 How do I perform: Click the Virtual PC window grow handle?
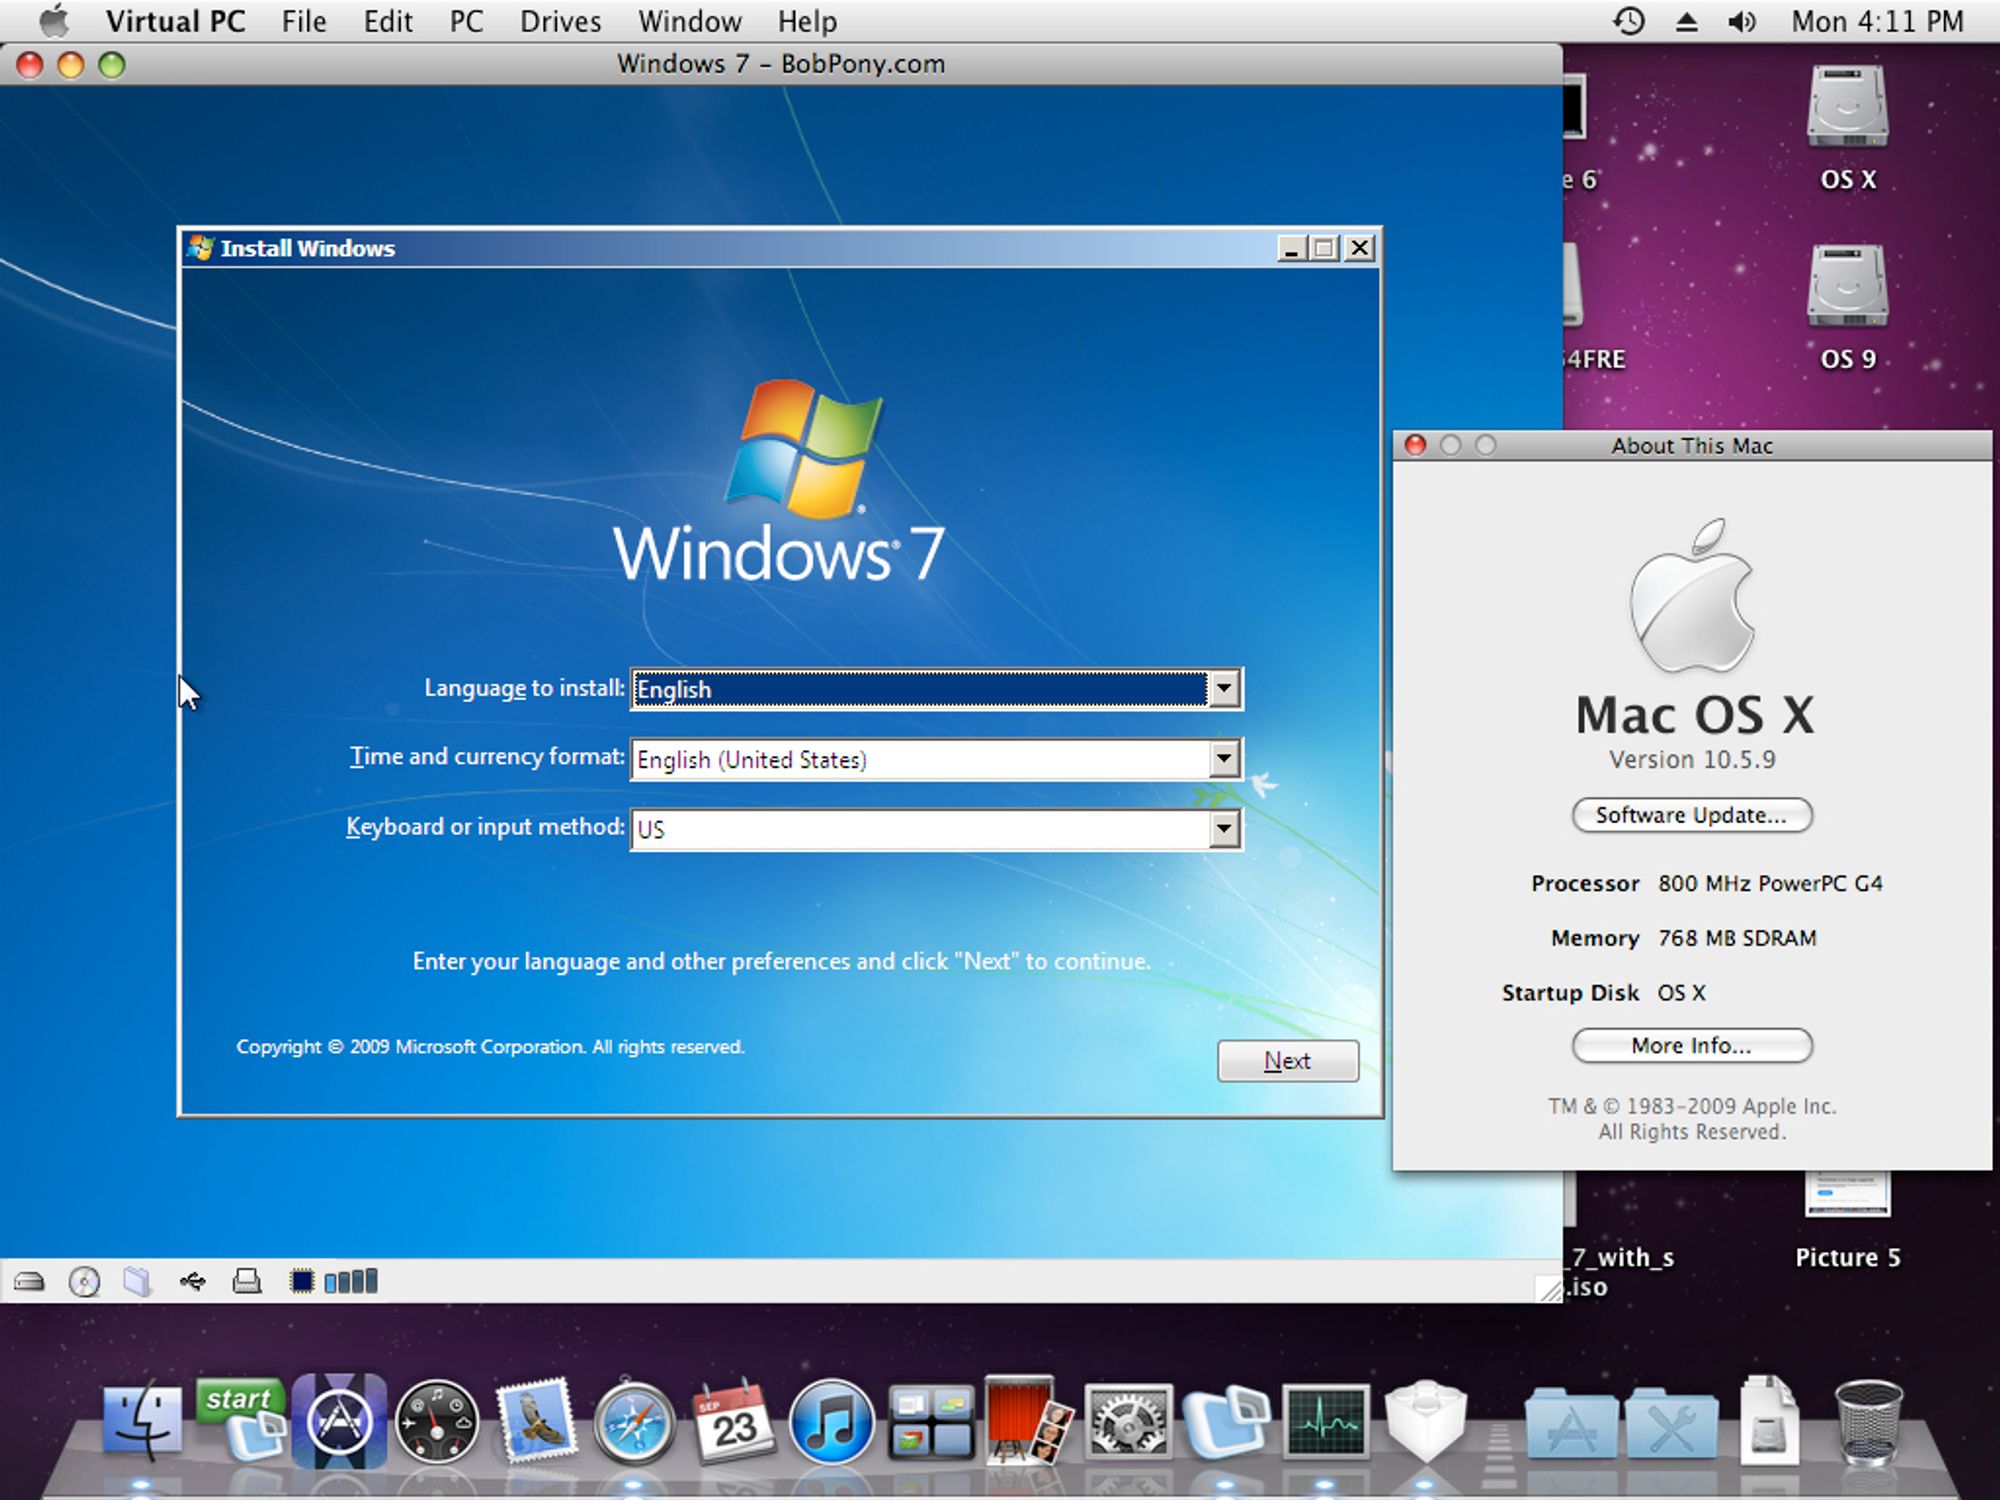[x=1548, y=1288]
